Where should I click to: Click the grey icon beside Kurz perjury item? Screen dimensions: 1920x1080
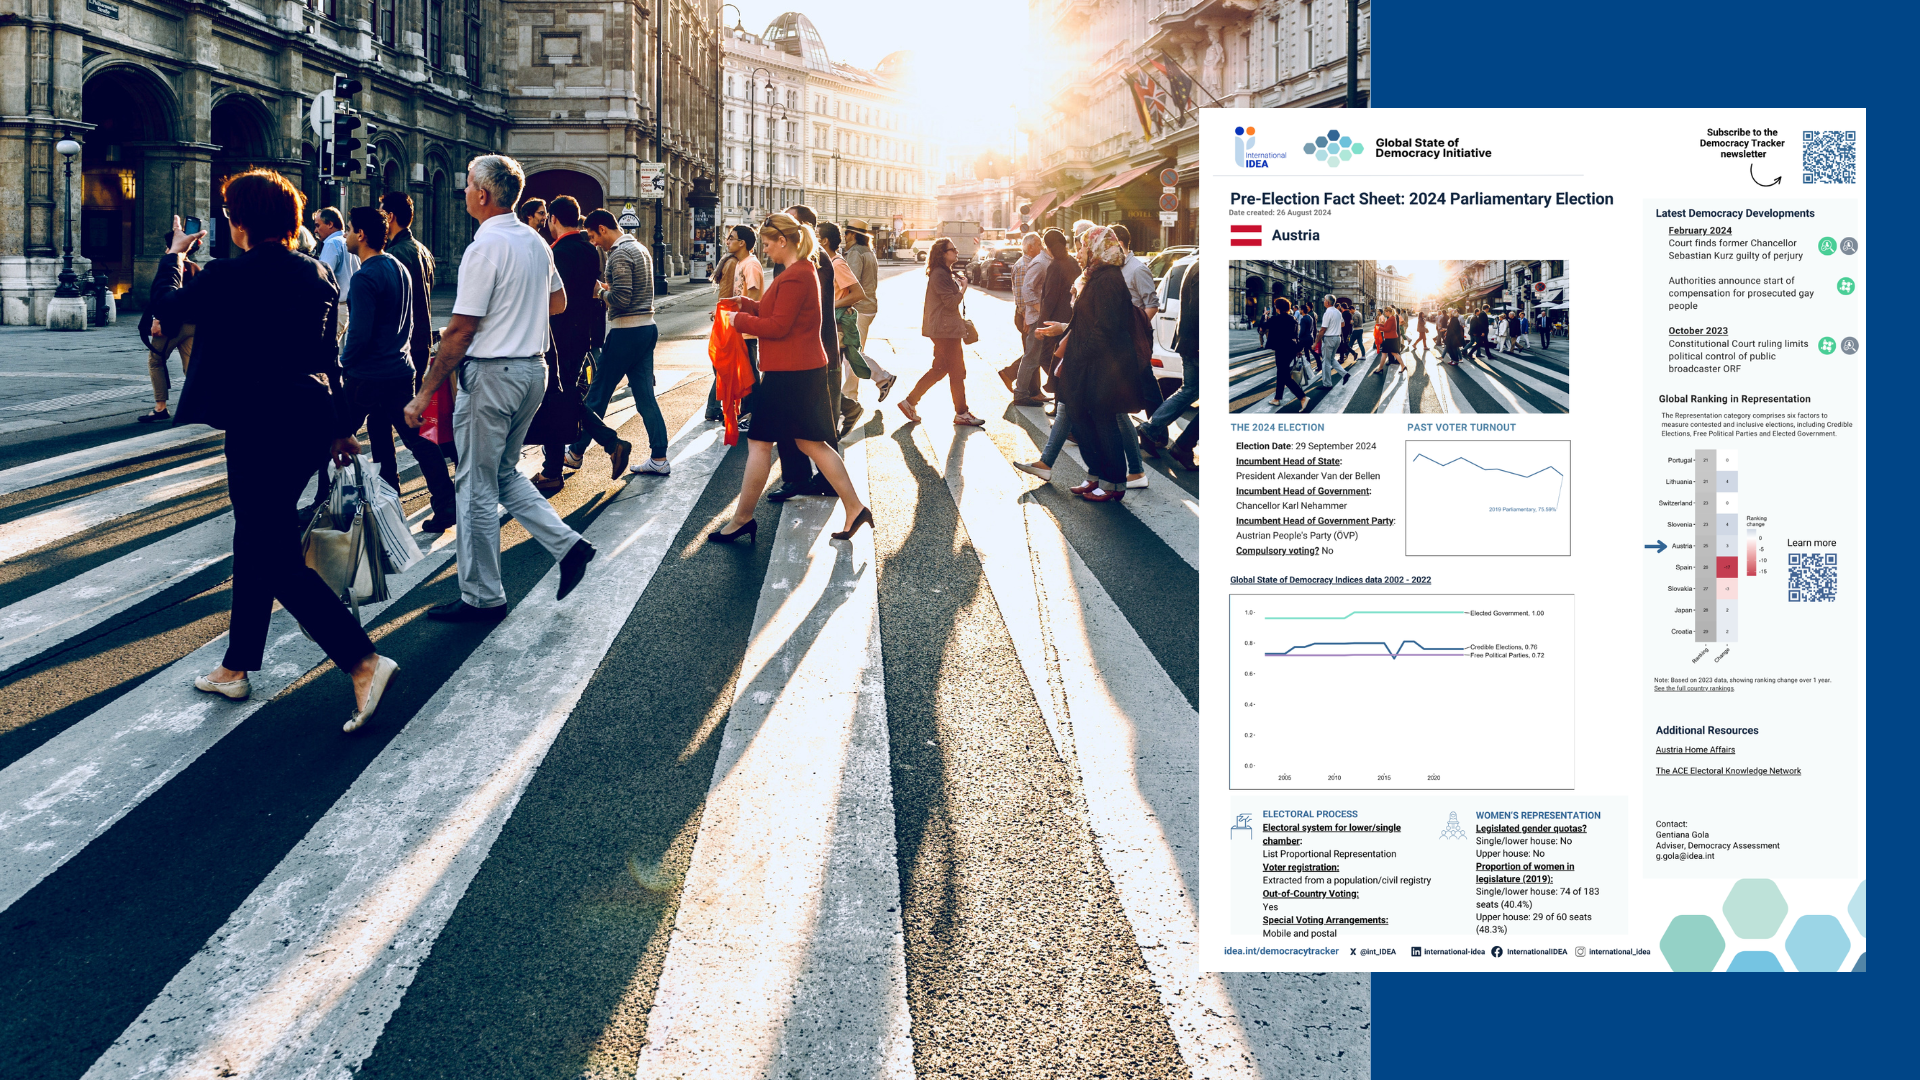[1849, 246]
